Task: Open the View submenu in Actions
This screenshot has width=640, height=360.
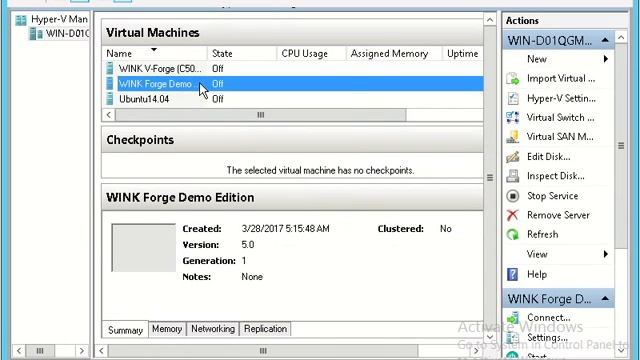Action: click(x=537, y=254)
